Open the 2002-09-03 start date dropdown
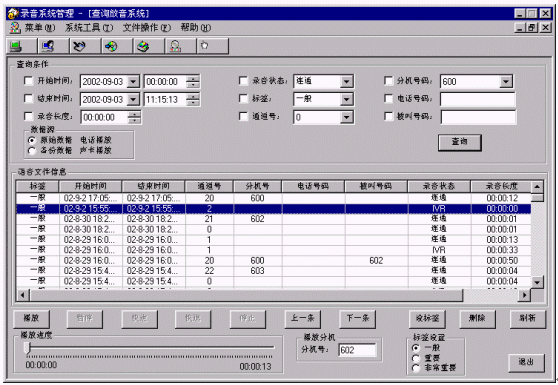558x385 pixels. 133,81
